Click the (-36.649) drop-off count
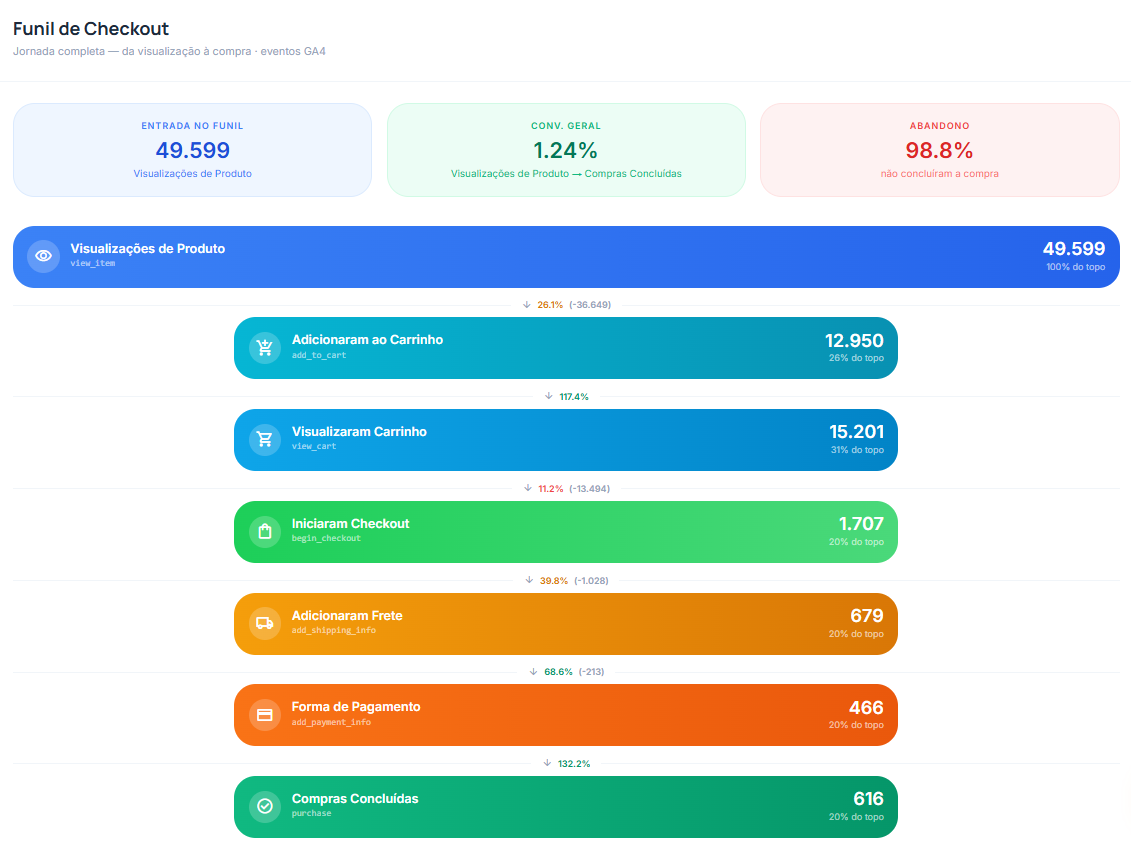This screenshot has height=849, width=1131. (x=590, y=305)
